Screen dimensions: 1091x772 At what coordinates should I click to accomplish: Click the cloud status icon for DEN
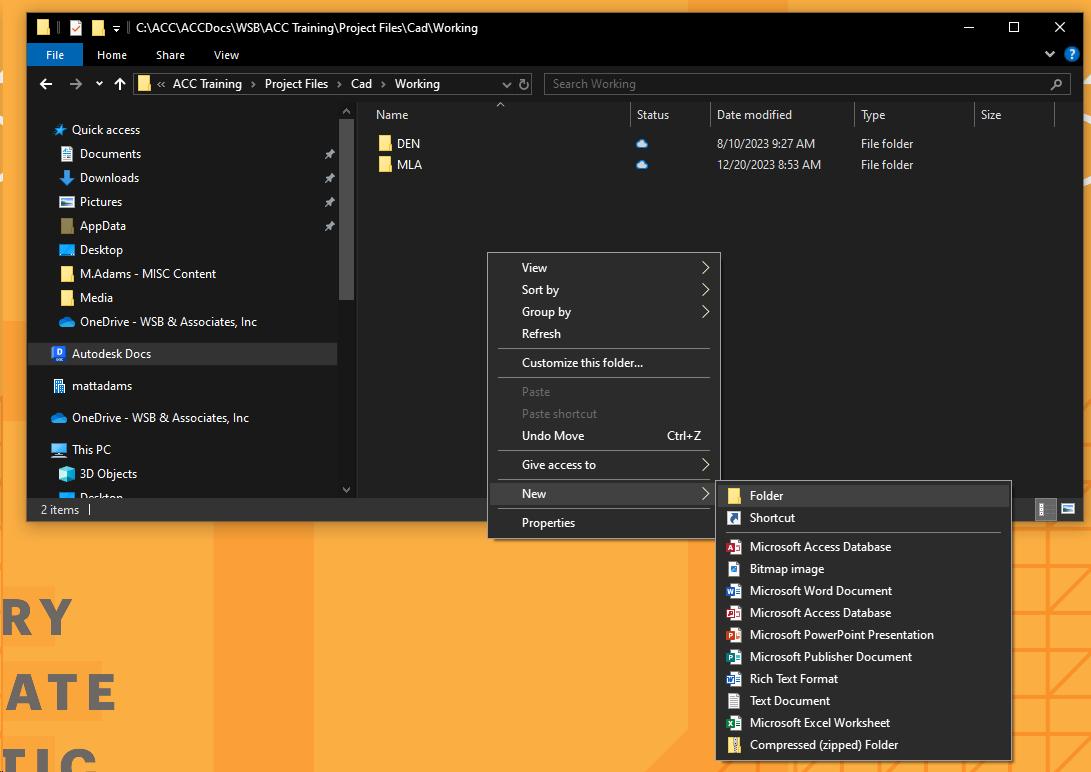[x=642, y=144]
